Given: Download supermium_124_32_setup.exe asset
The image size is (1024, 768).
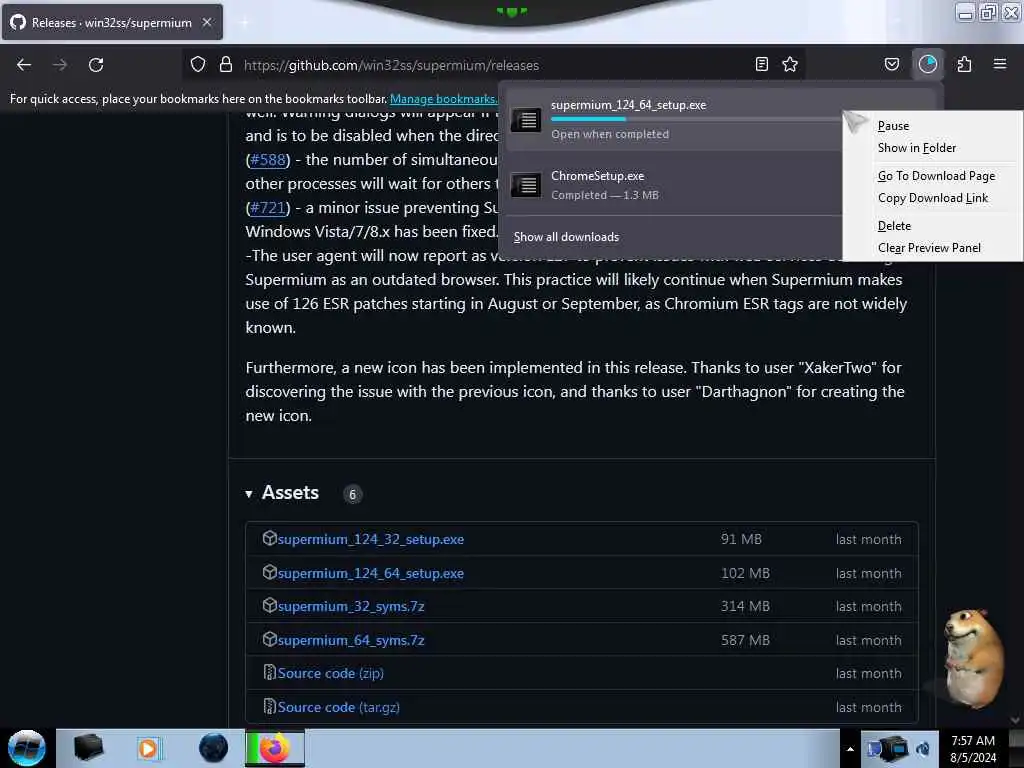Looking at the screenshot, I should click(x=371, y=539).
